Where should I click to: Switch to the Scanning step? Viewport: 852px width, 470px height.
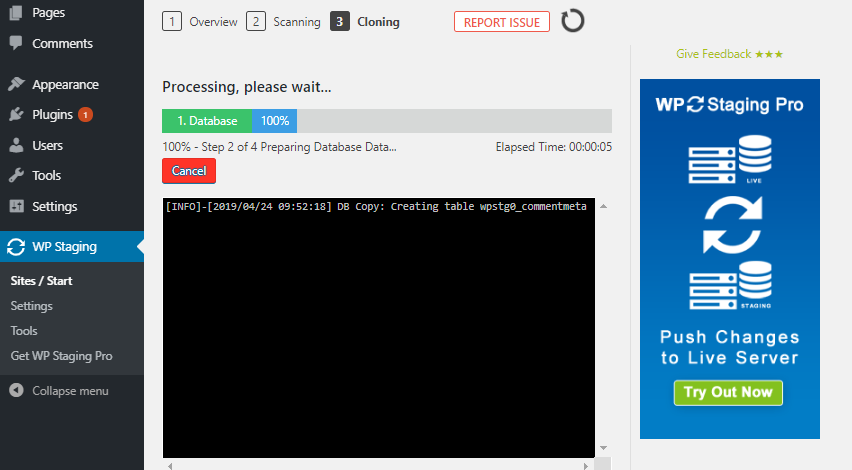(x=297, y=22)
